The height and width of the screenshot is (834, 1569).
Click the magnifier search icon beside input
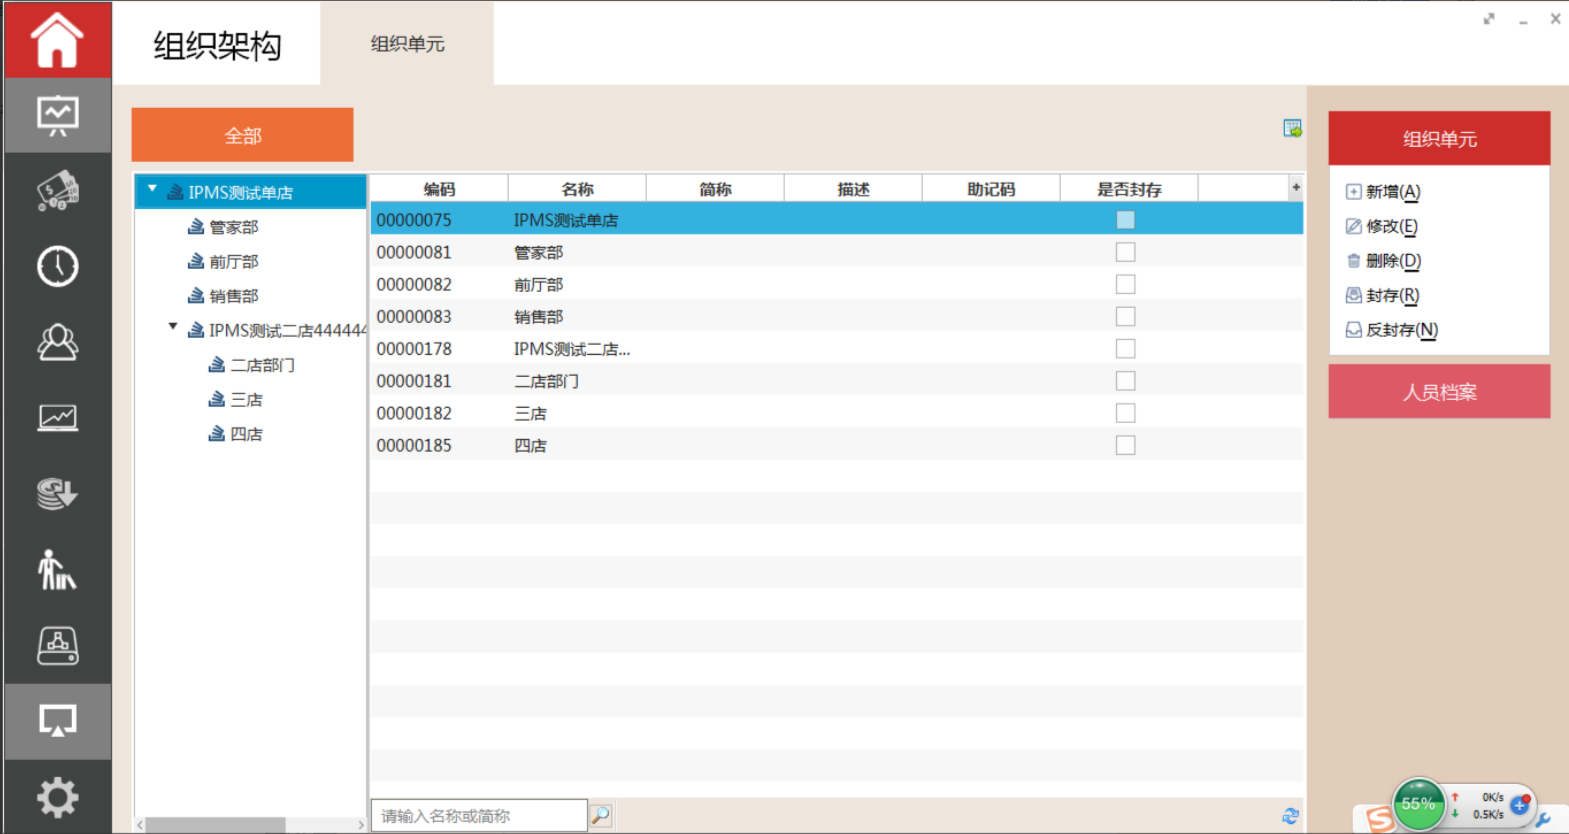(600, 816)
